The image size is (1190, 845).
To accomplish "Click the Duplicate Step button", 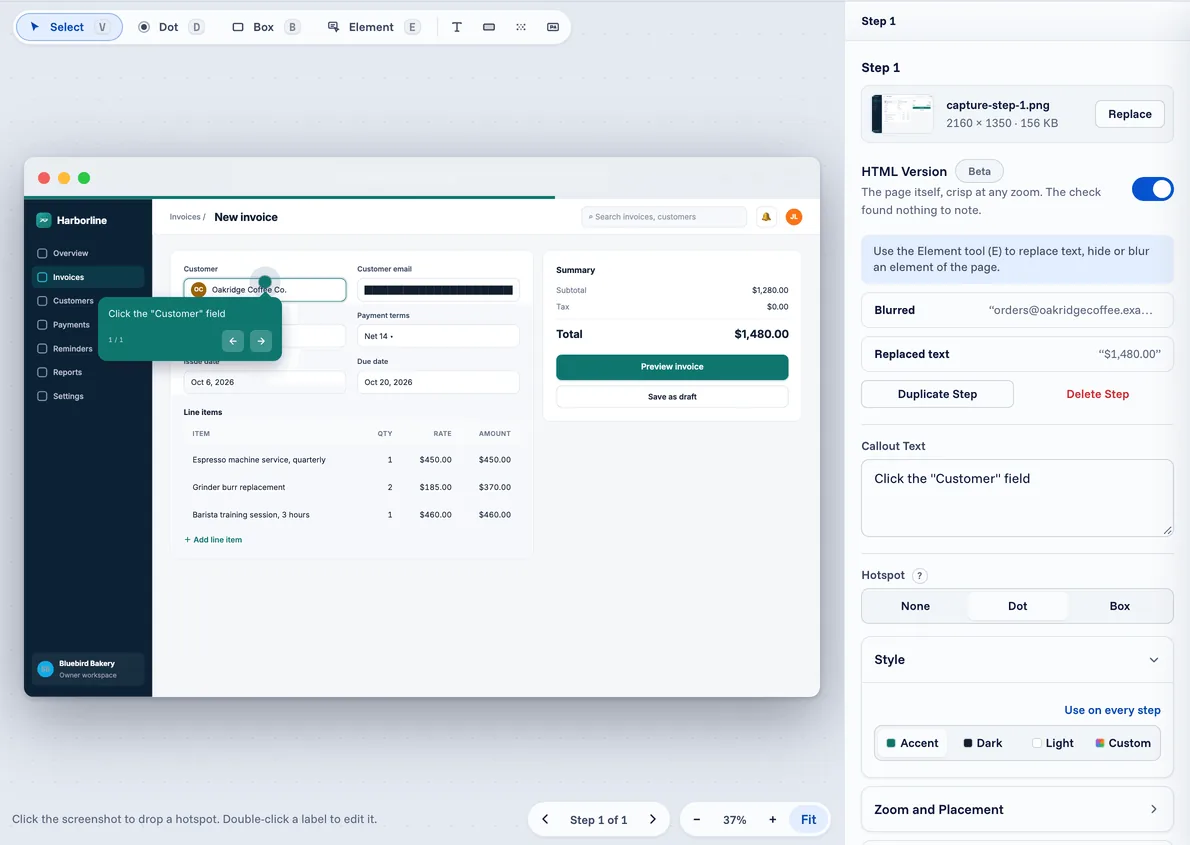I will tap(937, 394).
